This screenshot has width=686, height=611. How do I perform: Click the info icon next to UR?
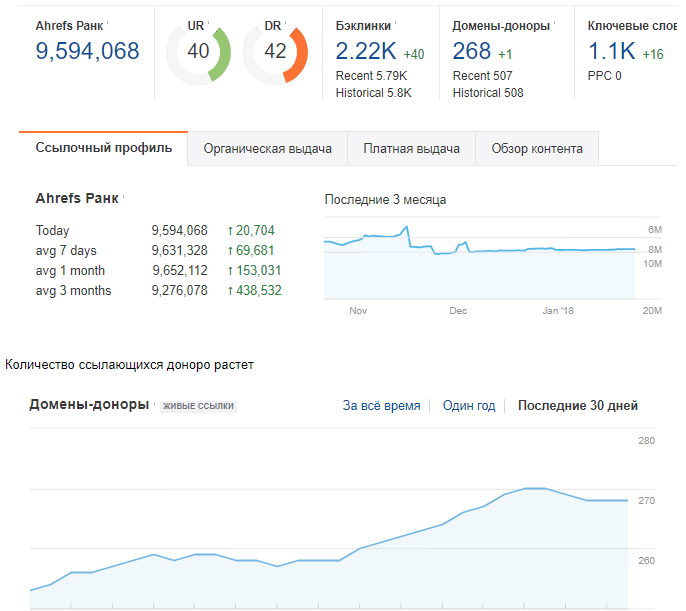[x=208, y=23]
